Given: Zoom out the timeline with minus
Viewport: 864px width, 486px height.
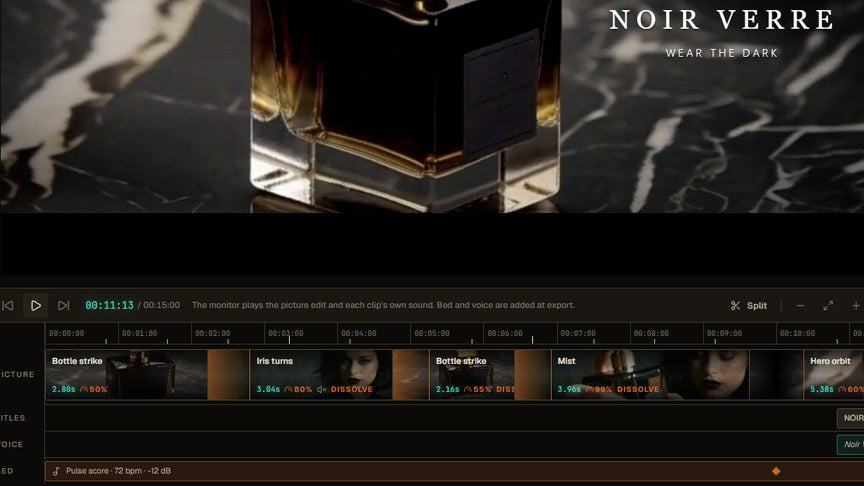Looking at the screenshot, I should pos(800,305).
